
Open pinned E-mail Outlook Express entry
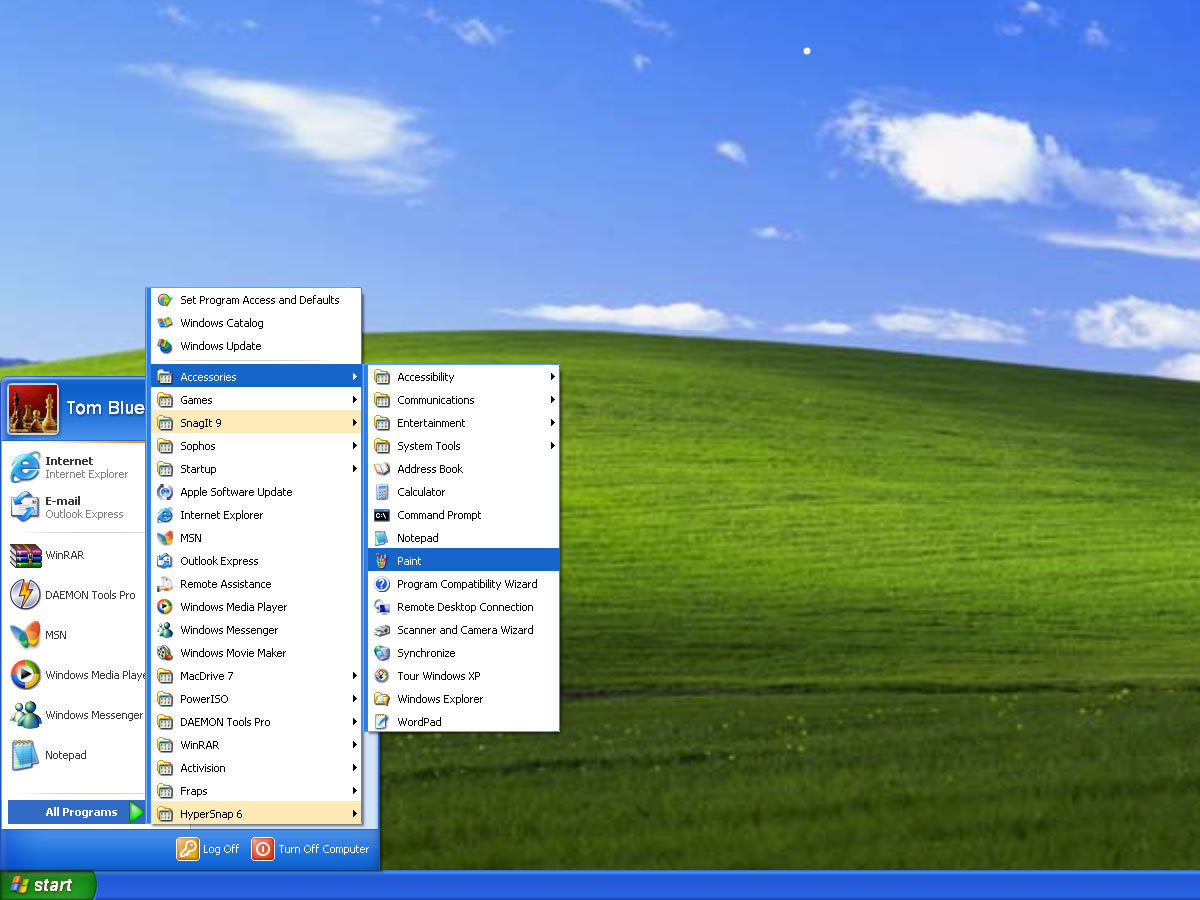pos(76,507)
